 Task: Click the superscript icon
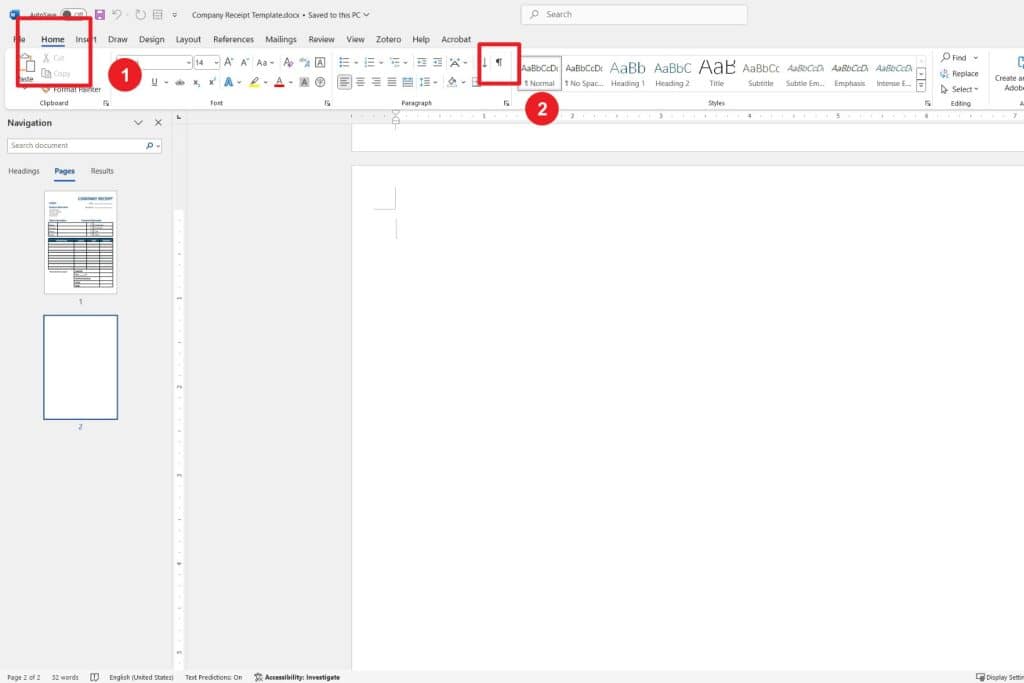[212, 82]
